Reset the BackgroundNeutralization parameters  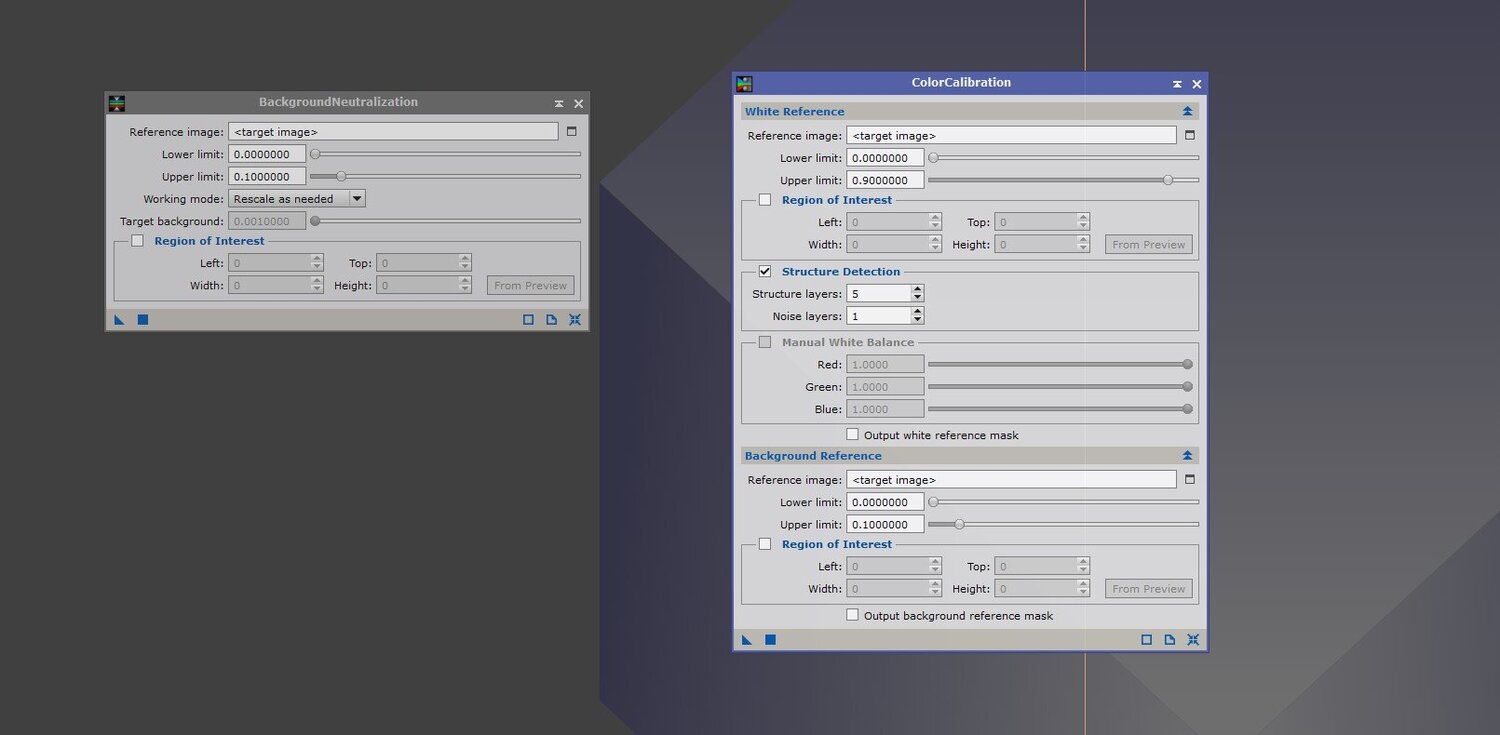(575, 320)
